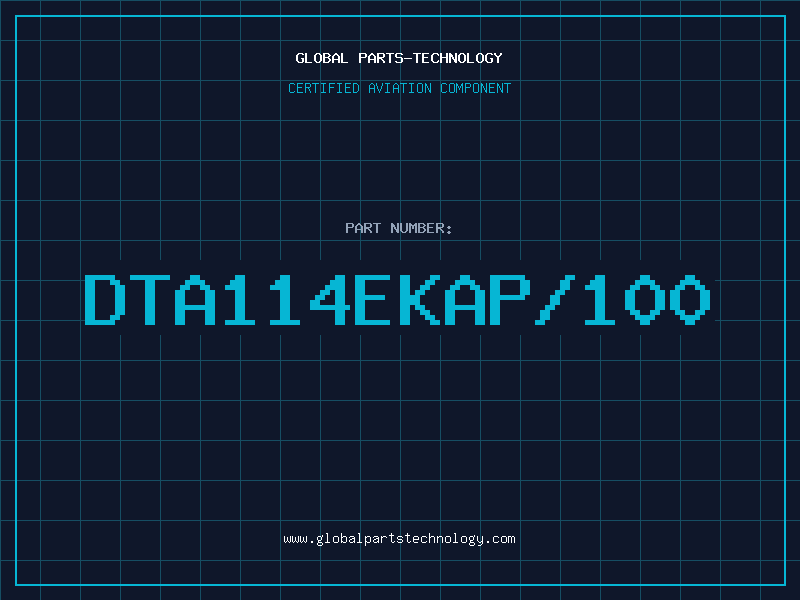Click the GLOBAL PARTS-TECHNOLOGY heading text

[x=399, y=58]
